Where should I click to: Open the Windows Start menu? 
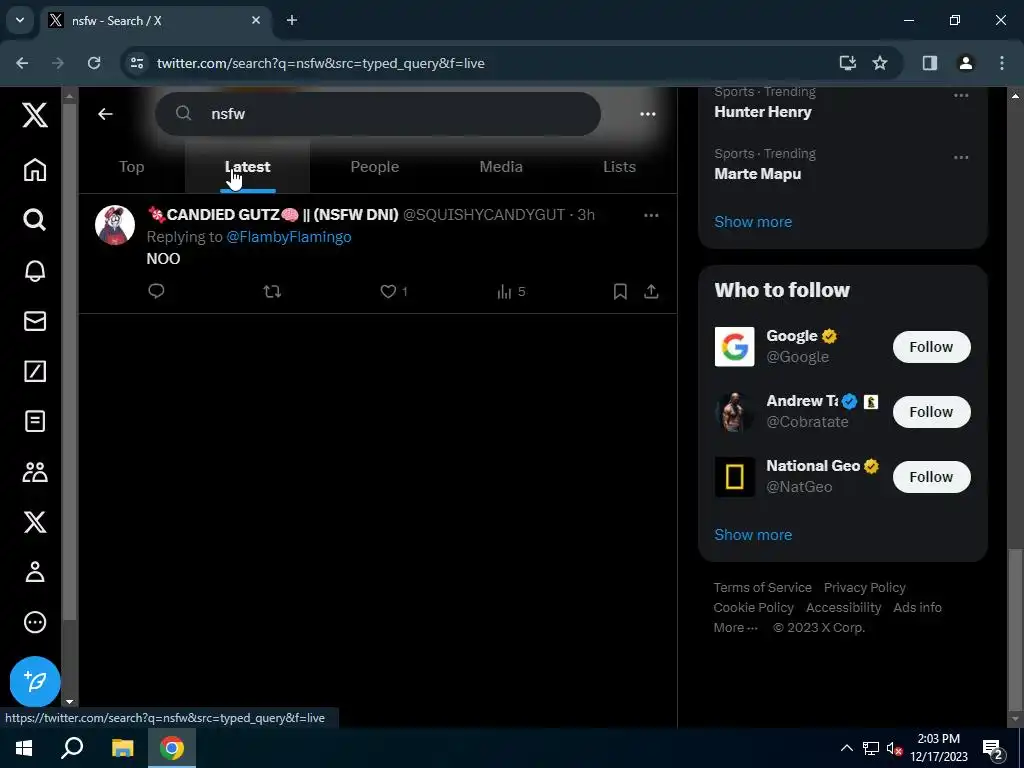point(24,748)
